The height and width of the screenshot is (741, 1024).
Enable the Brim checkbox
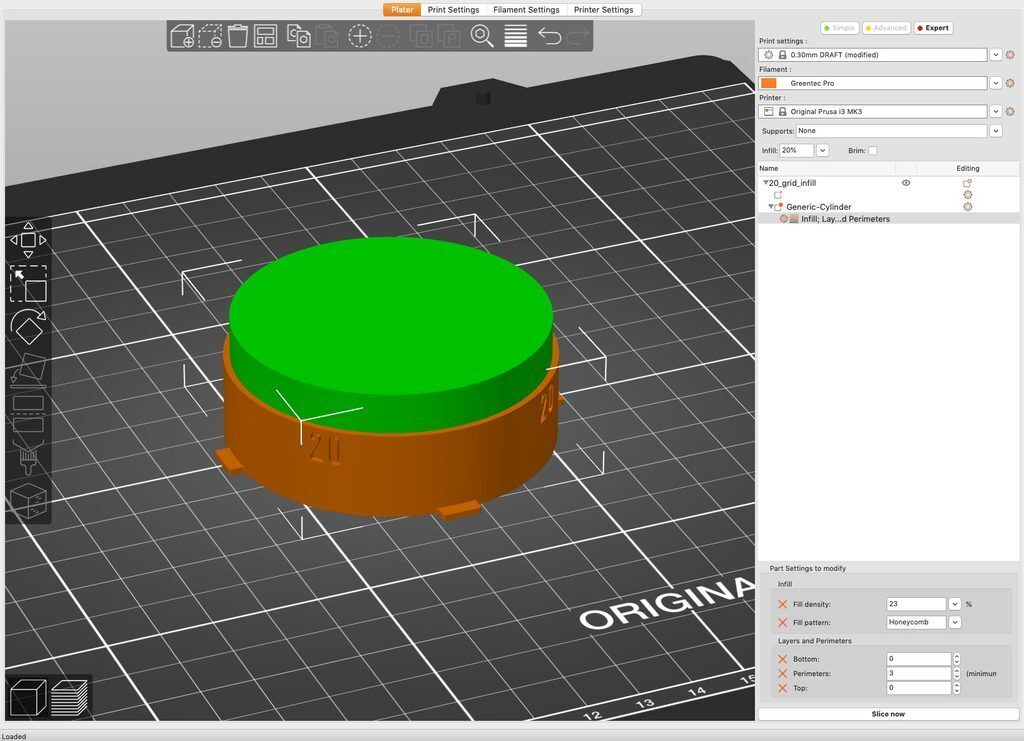pyautogui.click(x=872, y=151)
